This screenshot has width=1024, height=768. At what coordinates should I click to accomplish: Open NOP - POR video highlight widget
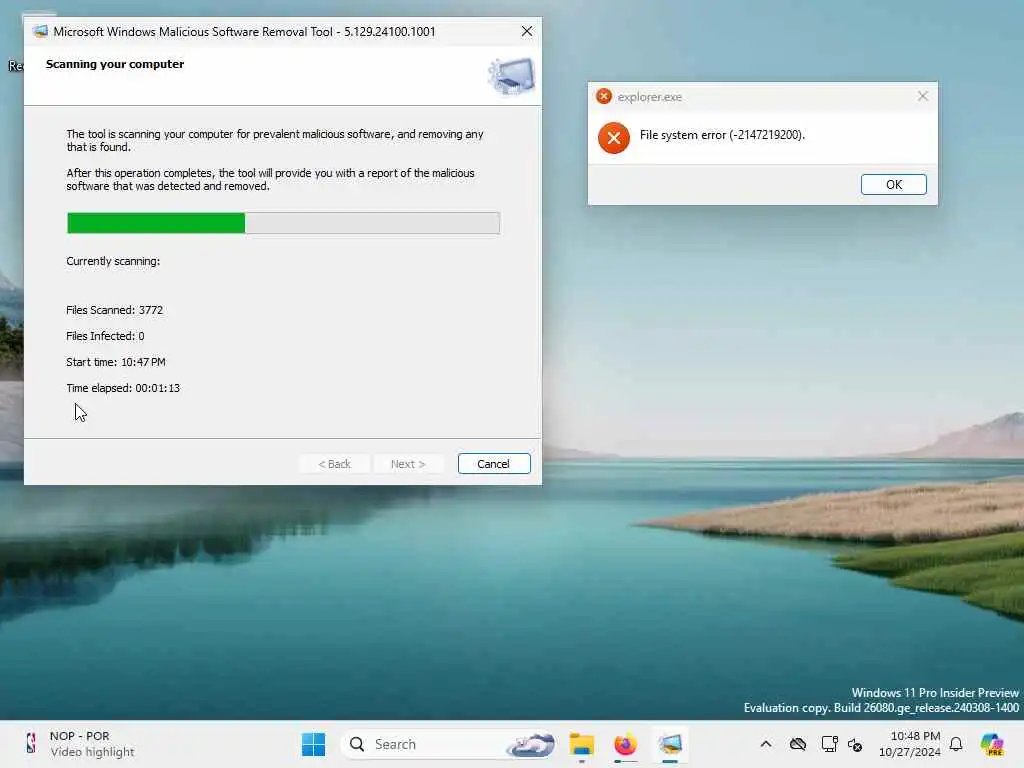coord(78,744)
